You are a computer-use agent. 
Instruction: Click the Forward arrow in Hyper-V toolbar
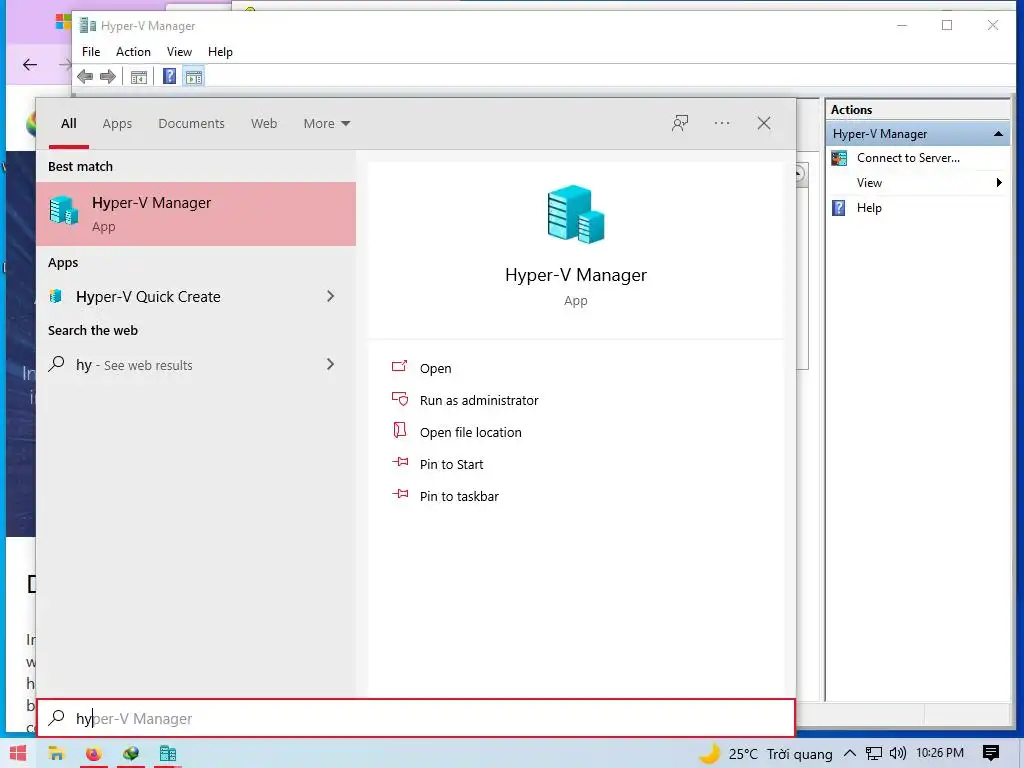[x=108, y=76]
